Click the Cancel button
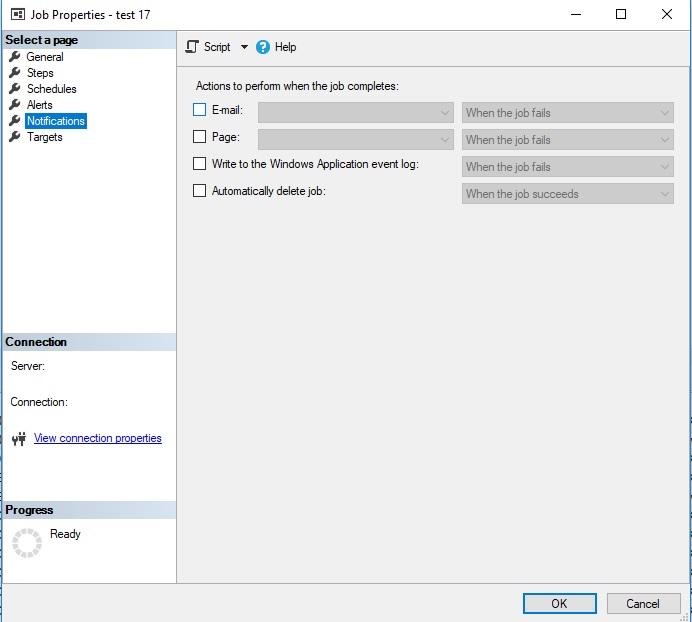692x622 pixels. 643,603
